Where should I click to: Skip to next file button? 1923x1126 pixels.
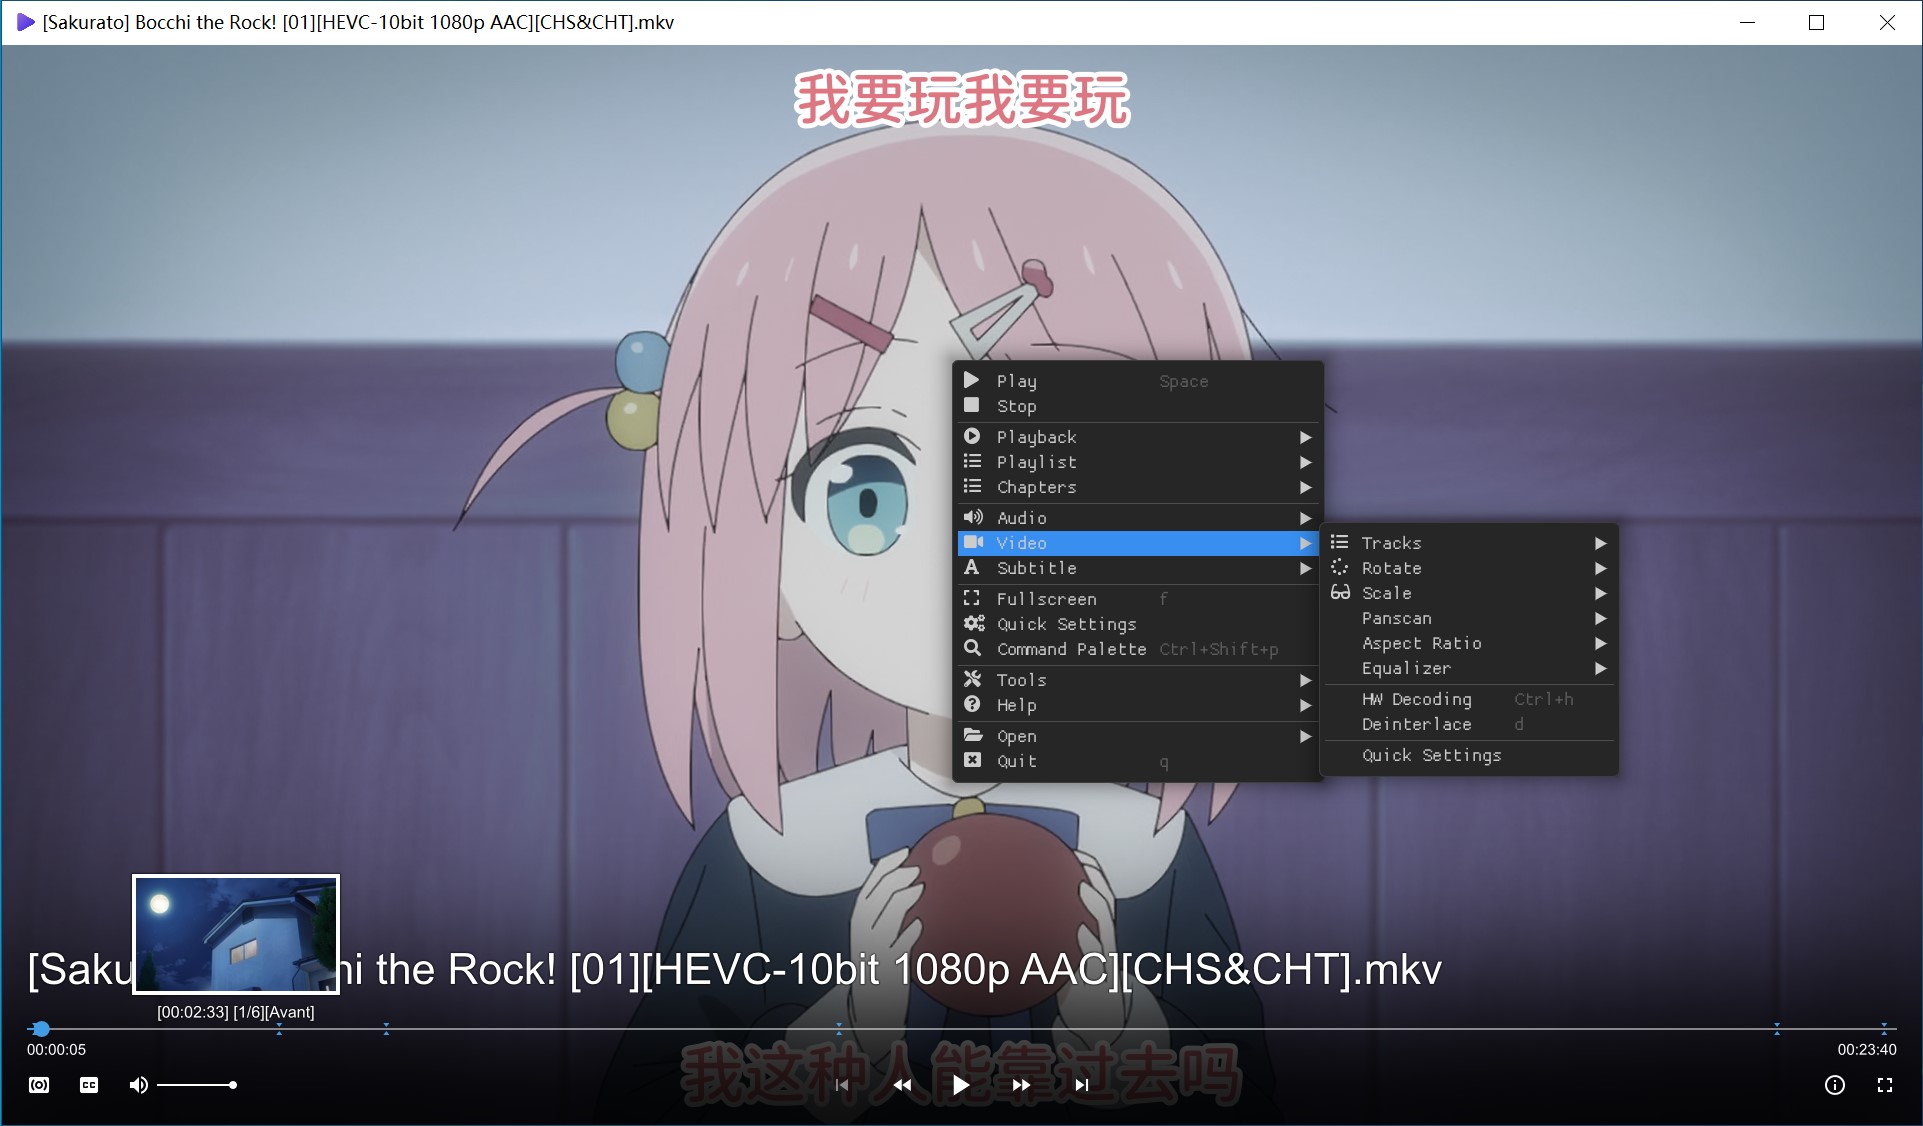click(1082, 1085)
